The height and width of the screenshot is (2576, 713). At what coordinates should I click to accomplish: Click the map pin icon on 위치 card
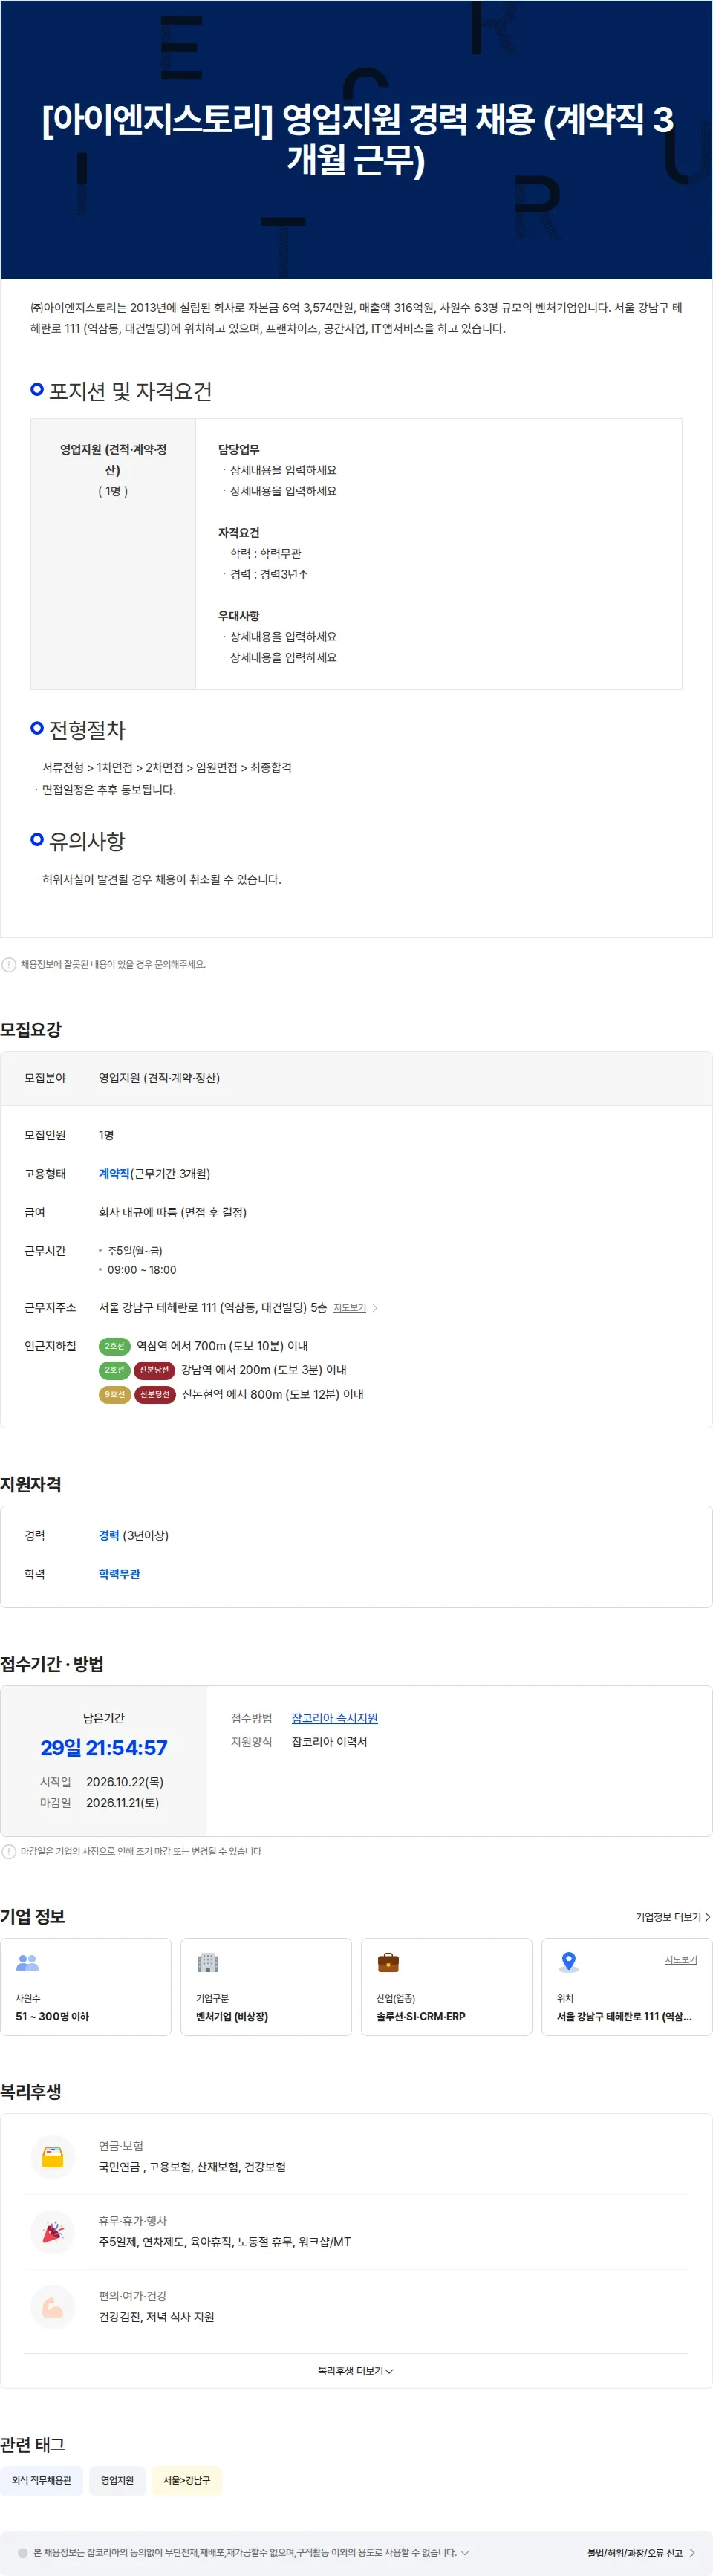[x=569, y=1962]
